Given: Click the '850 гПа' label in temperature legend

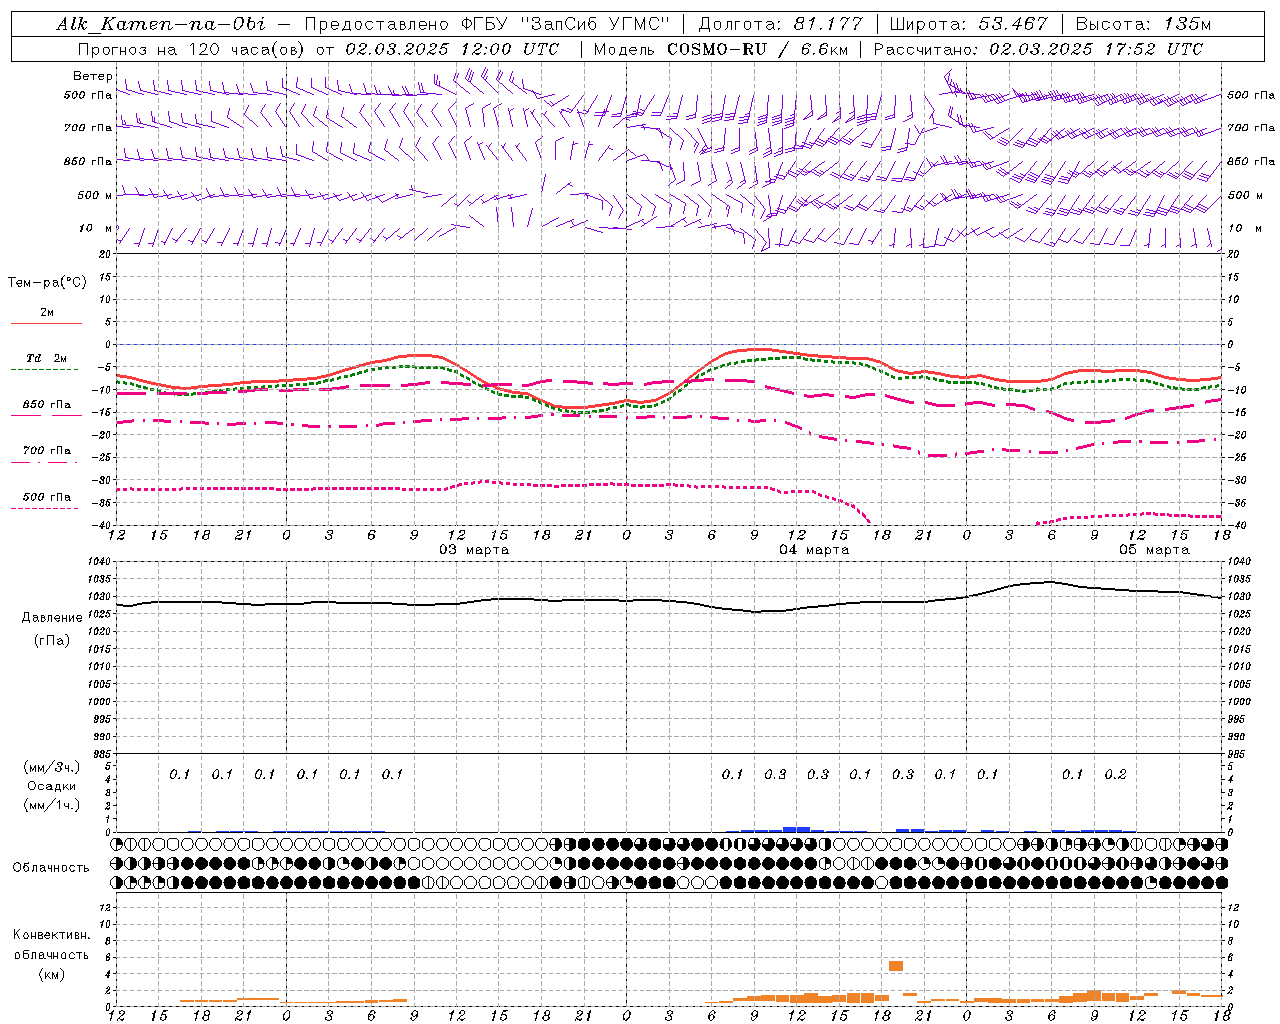Looking at the screenshot, I should pyautogui.click(x=46, y=405).
